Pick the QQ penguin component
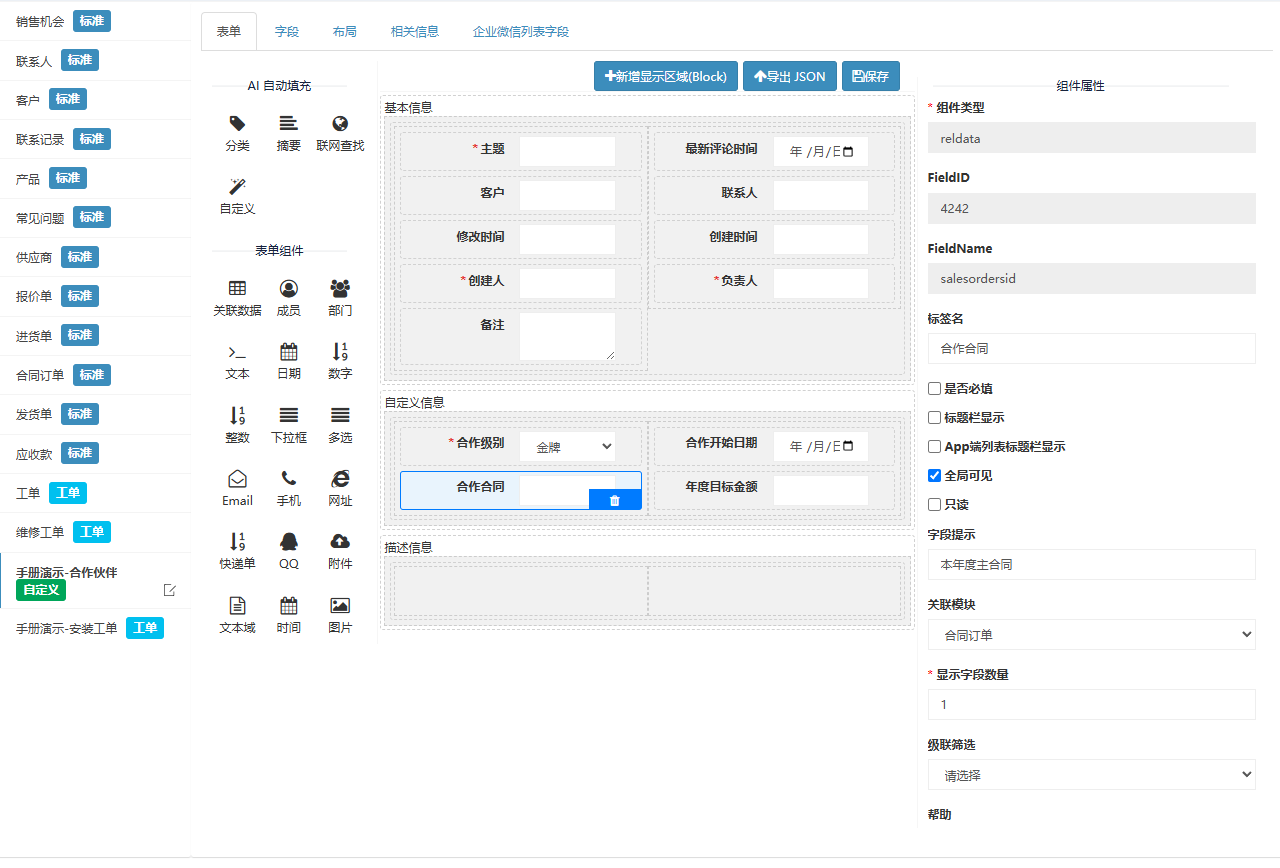 point(288,541)
